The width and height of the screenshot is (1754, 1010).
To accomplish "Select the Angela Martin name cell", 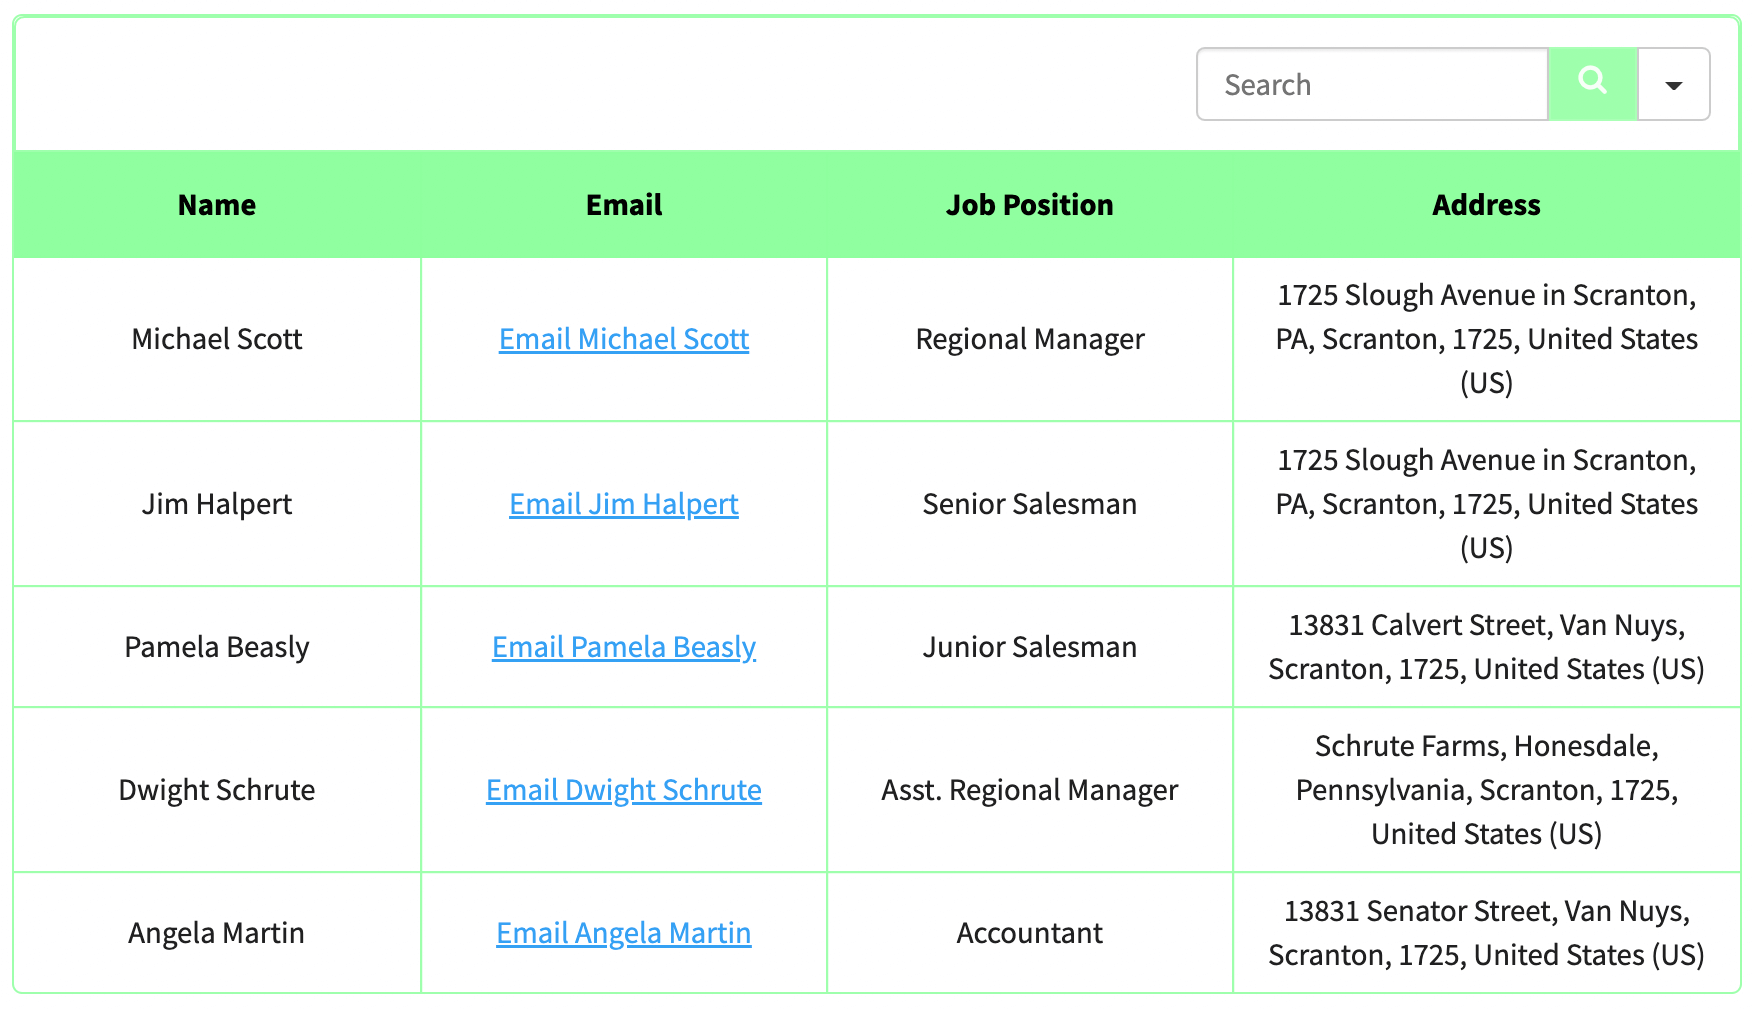I will tap(217, 933).
